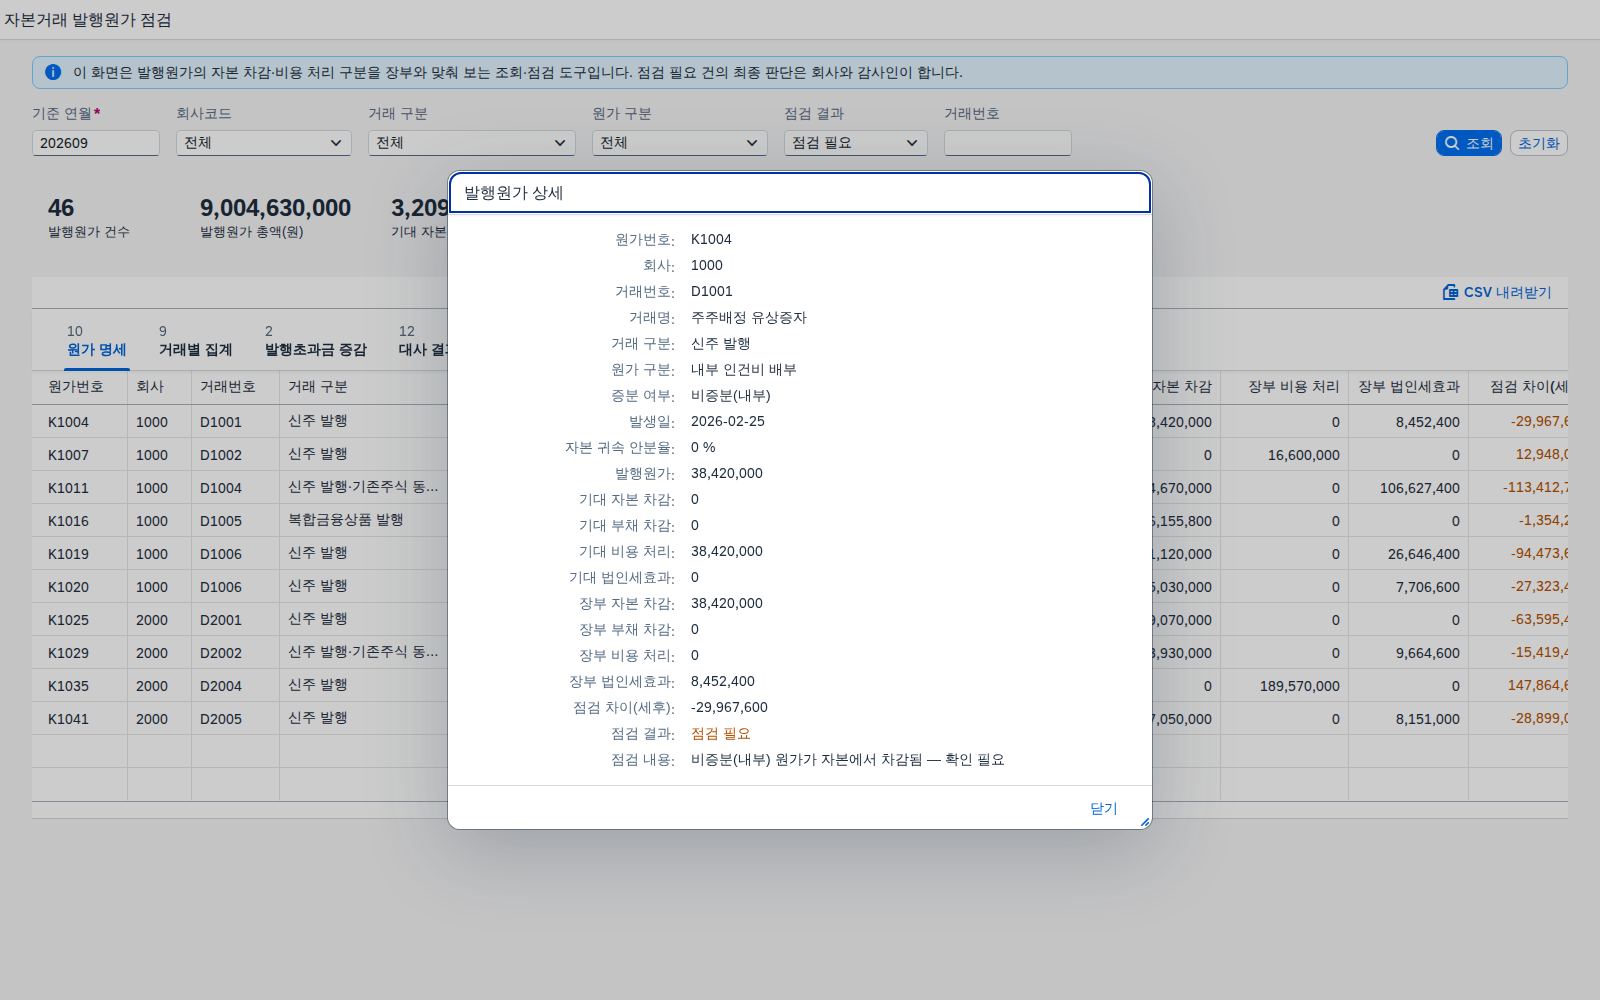This screenshot has width=1600, height=1000.
Task: Switch to the 거래별 집계 tab
Action: [x=195, y=341]
